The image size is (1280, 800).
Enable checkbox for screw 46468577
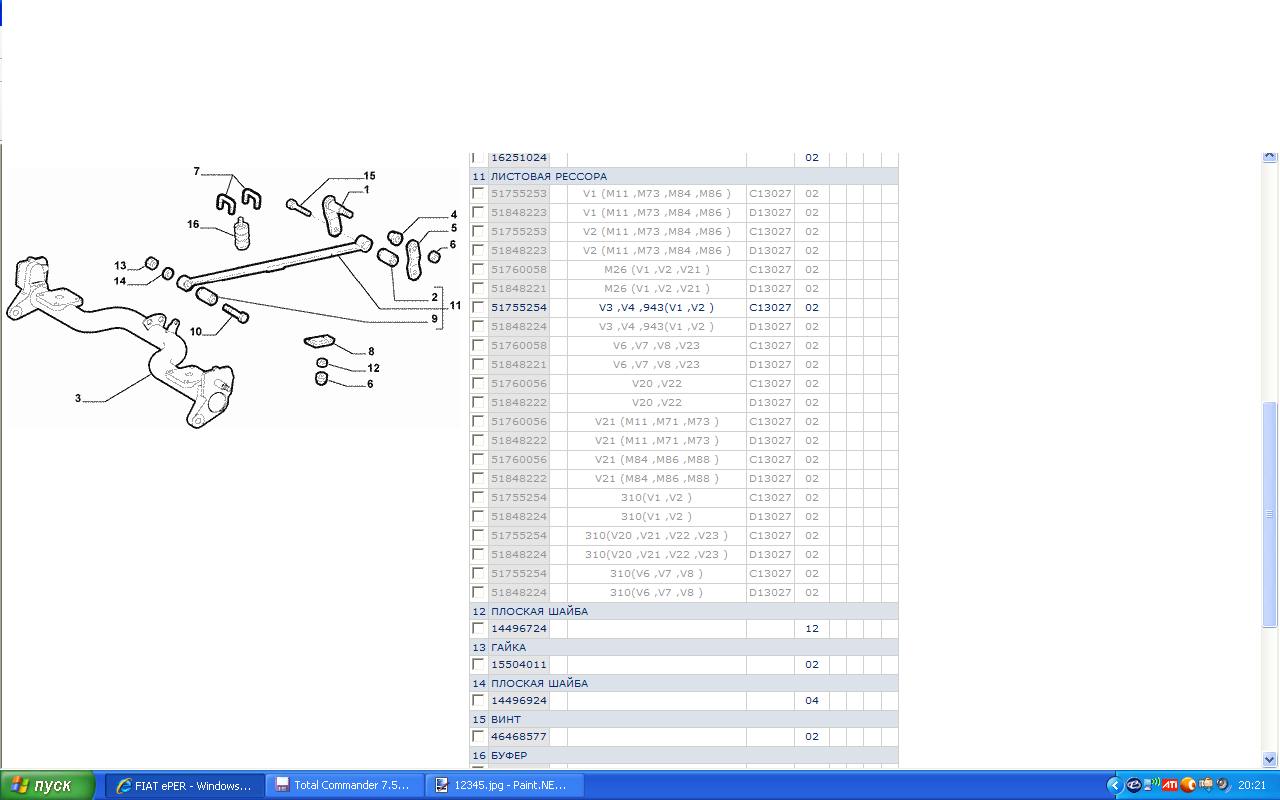(x=479, y=737)
